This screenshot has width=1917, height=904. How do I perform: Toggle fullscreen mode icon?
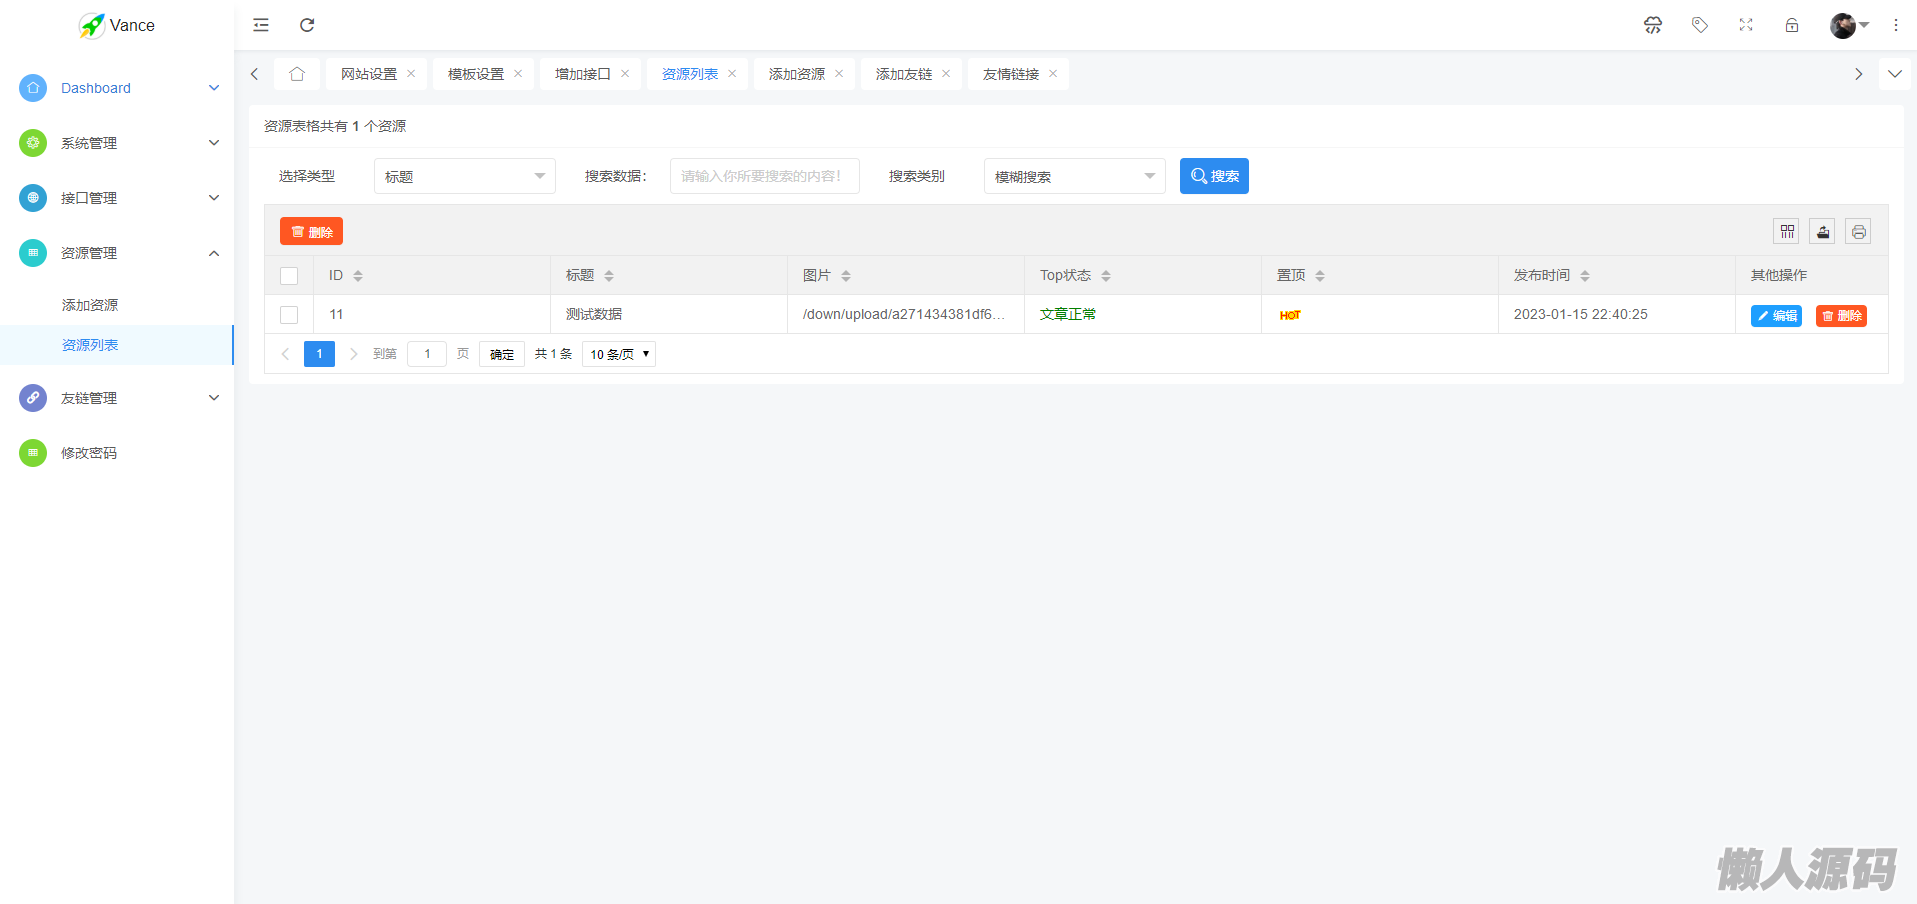(1746, 25)
